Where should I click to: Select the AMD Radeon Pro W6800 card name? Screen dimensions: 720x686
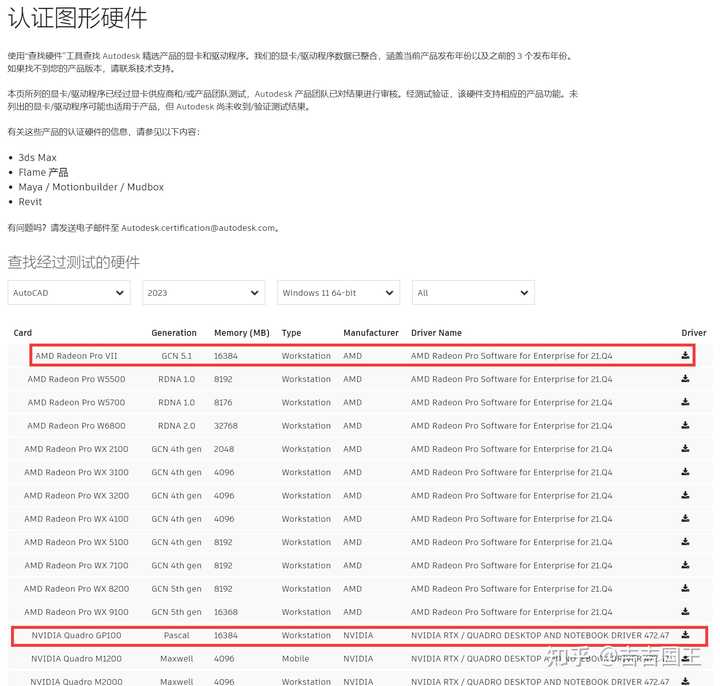click(x=76, y=426)
